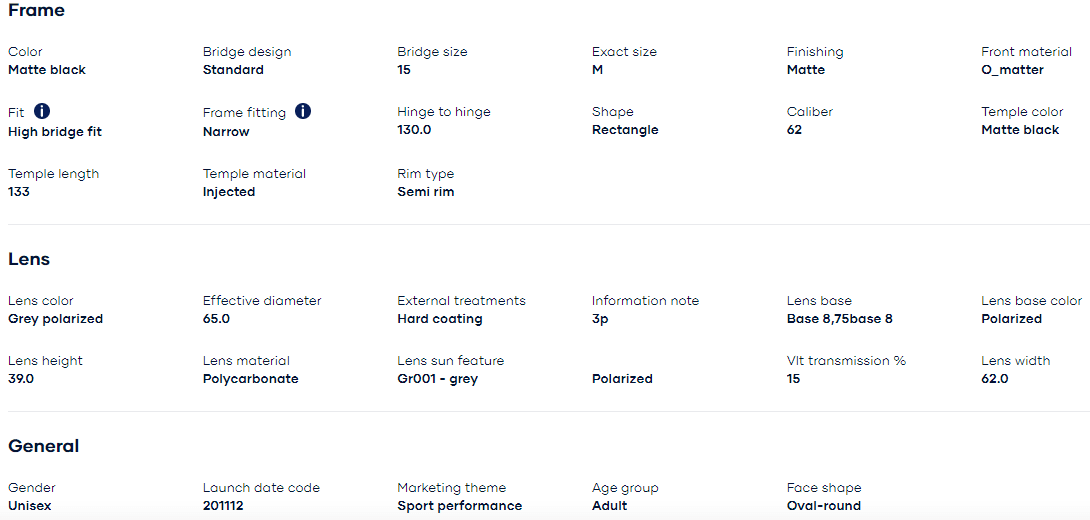Select the "O_matter" front material value
The width and height of the screenshot is (1090, 520).
tap(1012, 70)
